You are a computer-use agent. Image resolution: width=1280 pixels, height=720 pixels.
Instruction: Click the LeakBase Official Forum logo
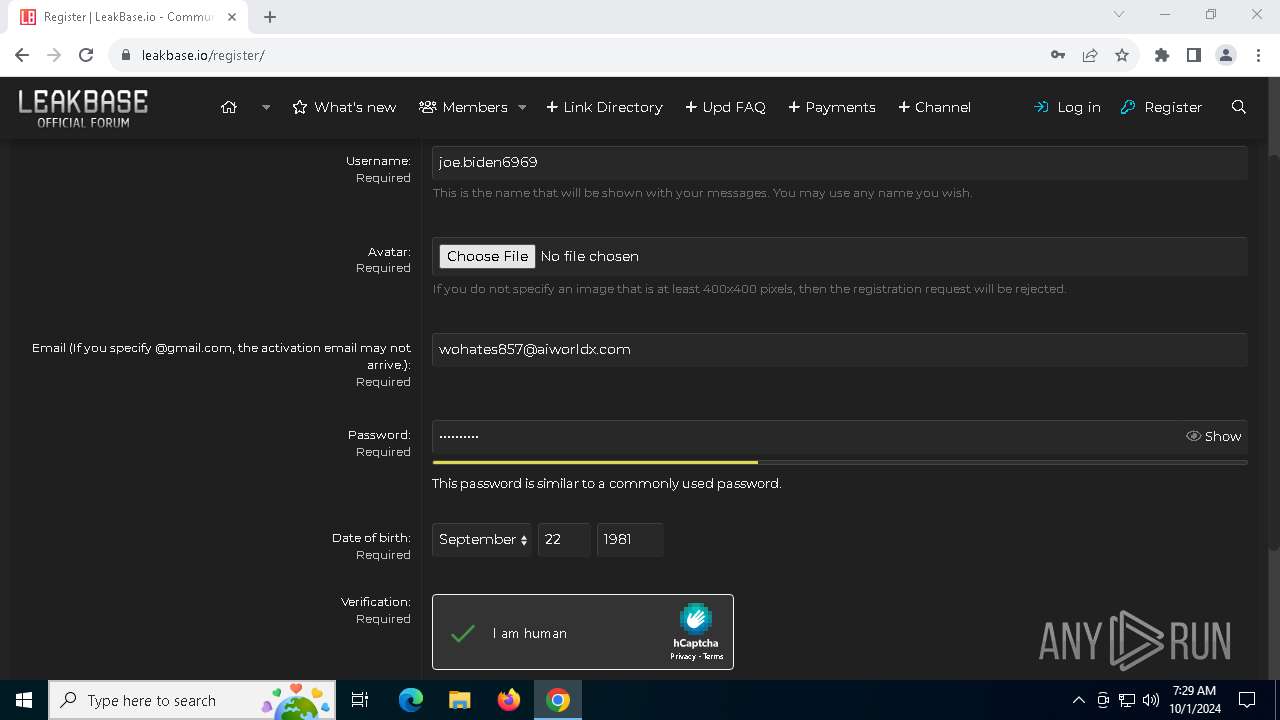pos(83,108)
